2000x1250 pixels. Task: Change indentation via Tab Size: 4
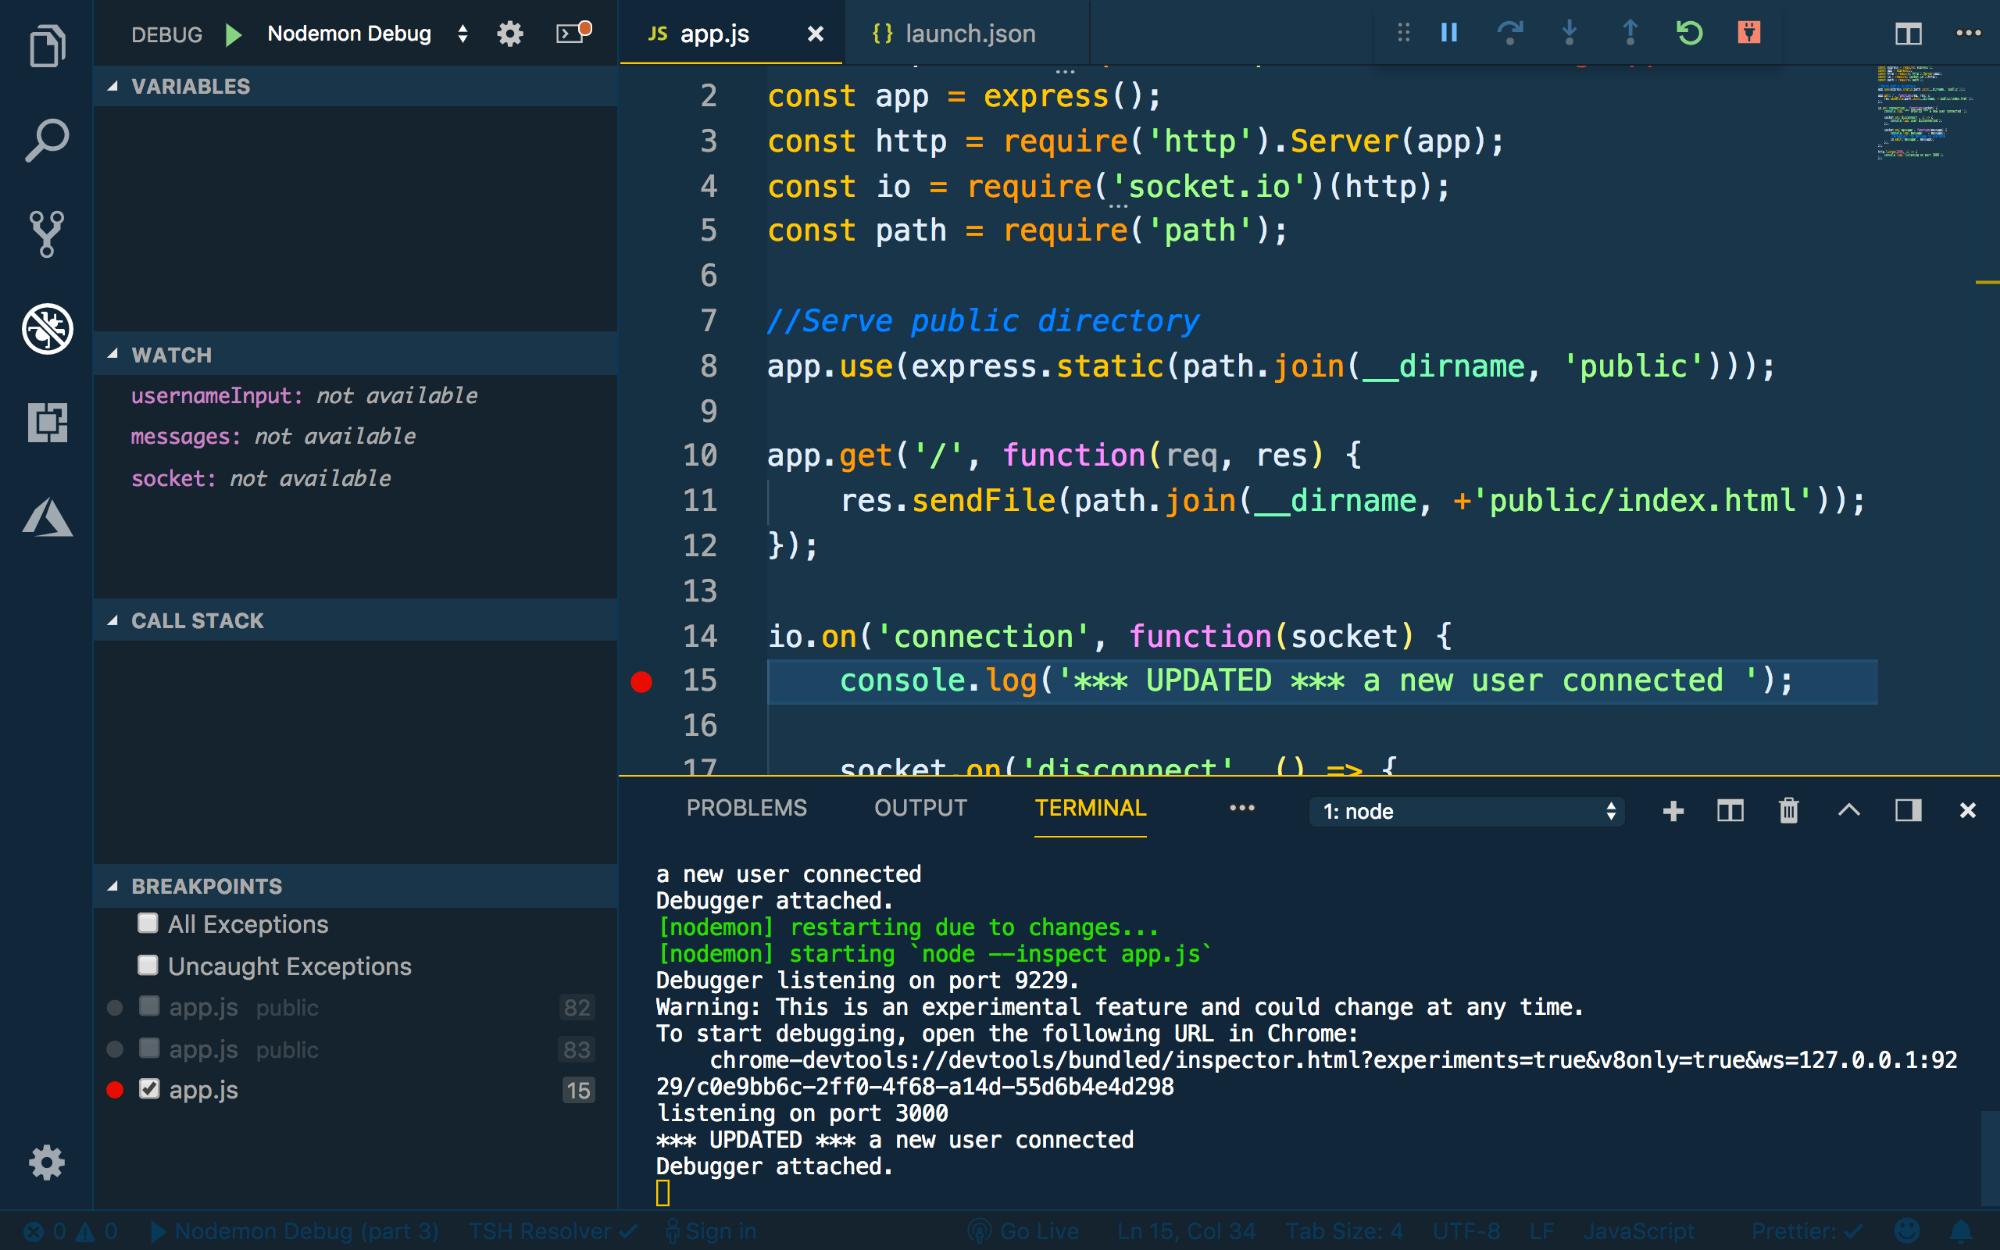pos(1344,1231)
